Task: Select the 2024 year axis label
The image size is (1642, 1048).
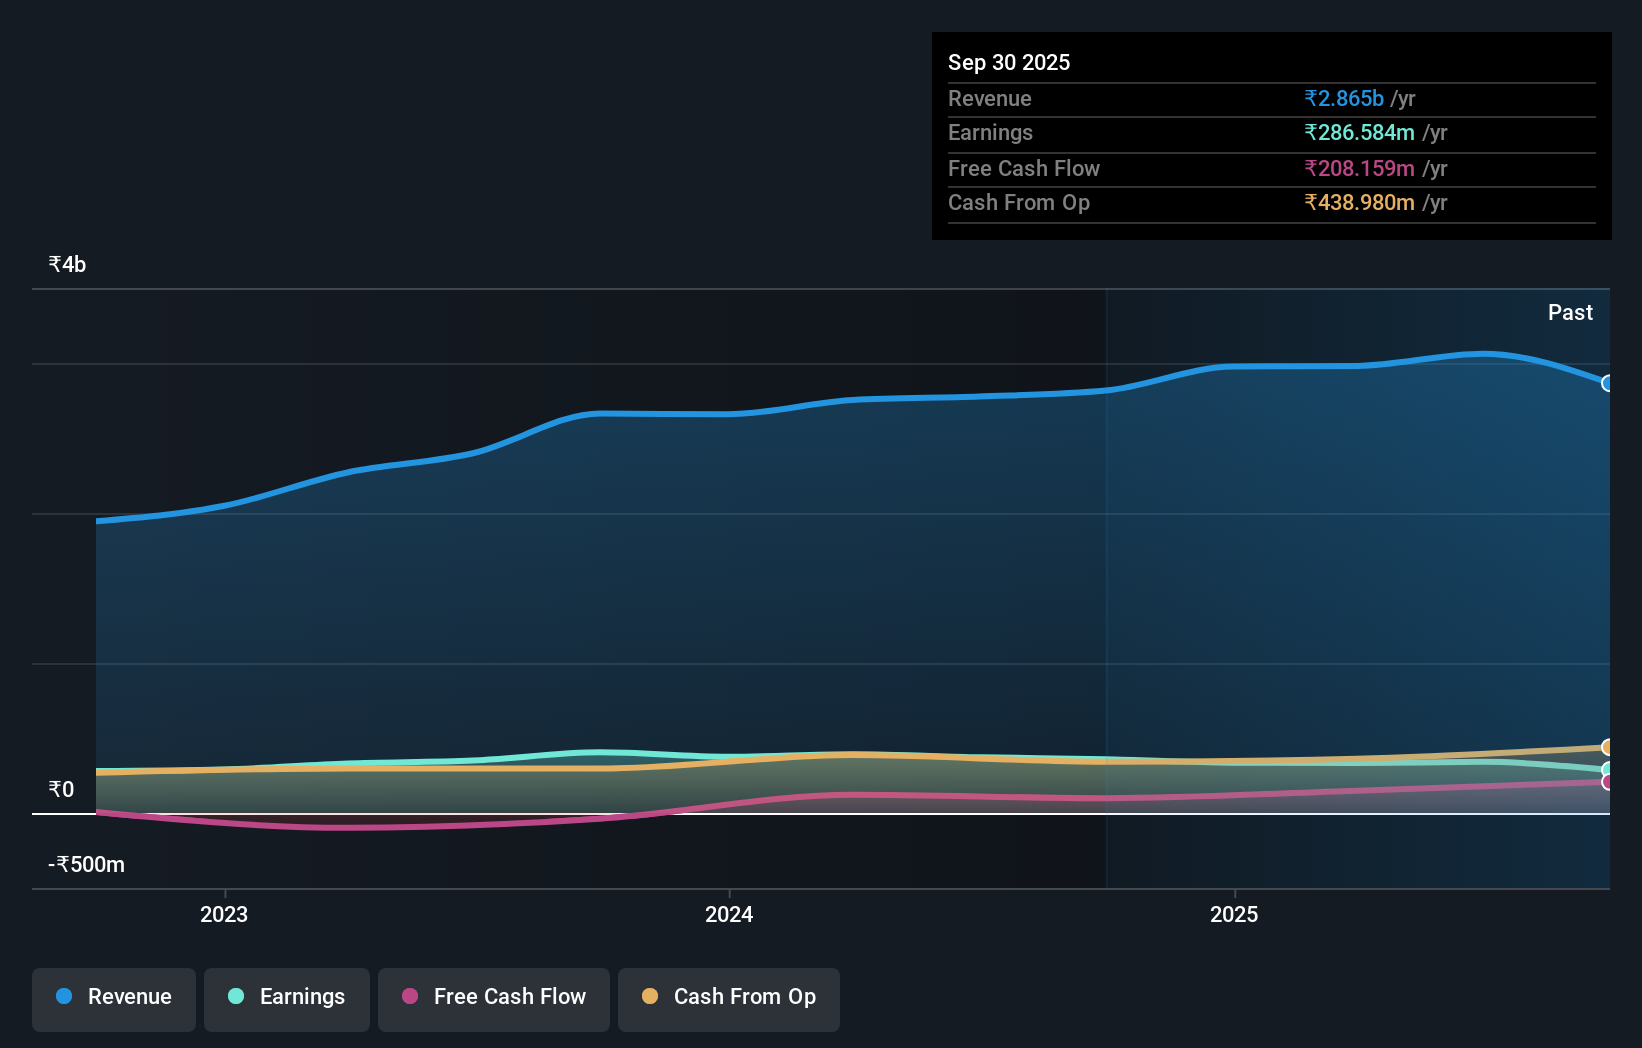Action: tap(729, 913)
